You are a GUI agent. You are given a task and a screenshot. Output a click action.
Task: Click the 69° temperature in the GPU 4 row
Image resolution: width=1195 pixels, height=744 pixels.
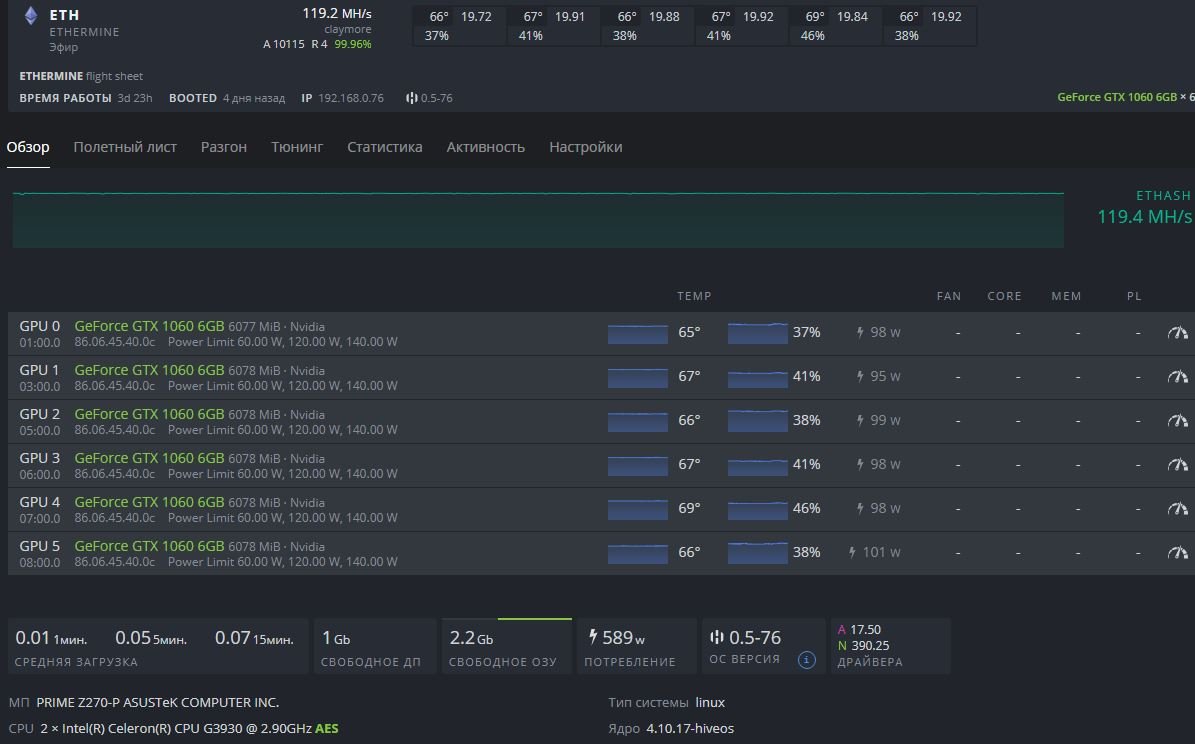click(x=690, y=508)
